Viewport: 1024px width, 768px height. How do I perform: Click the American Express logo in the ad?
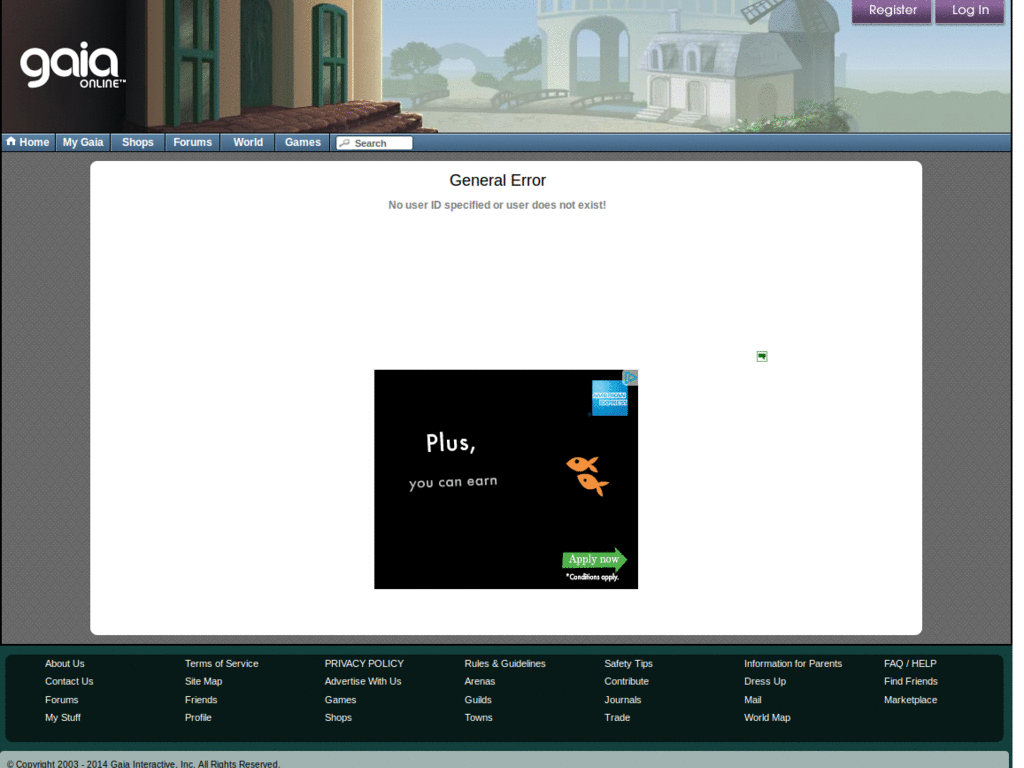pos(611,396)
